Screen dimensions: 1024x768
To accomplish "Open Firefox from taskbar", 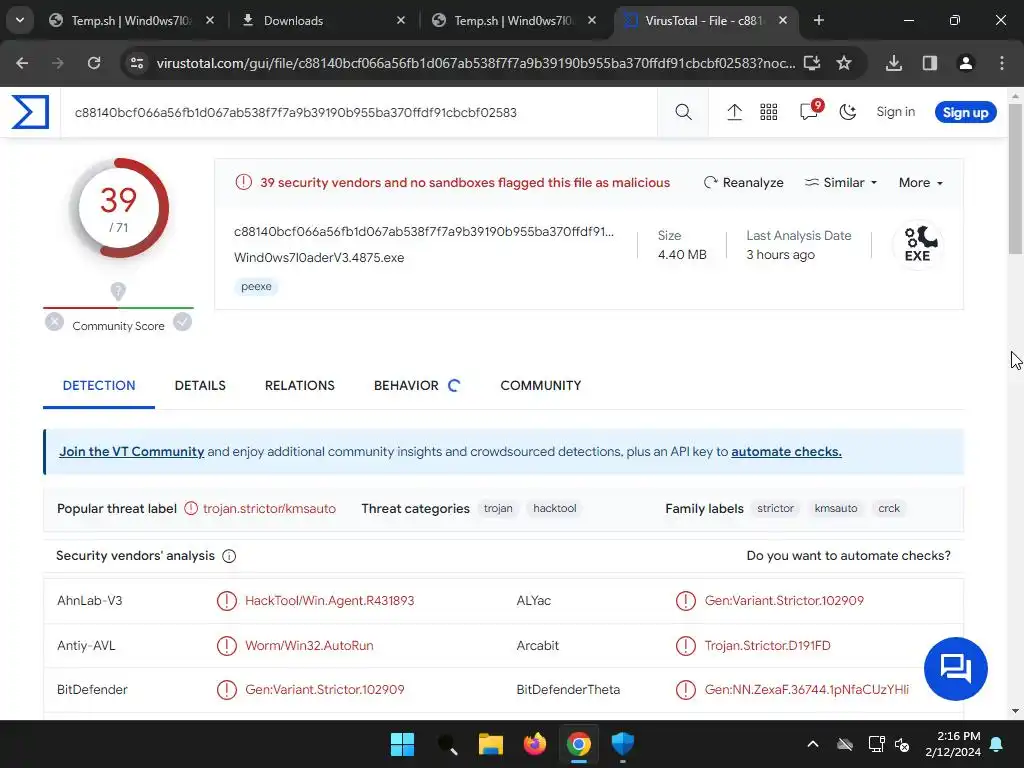I will pyautogui.click(x=534, y=744).
